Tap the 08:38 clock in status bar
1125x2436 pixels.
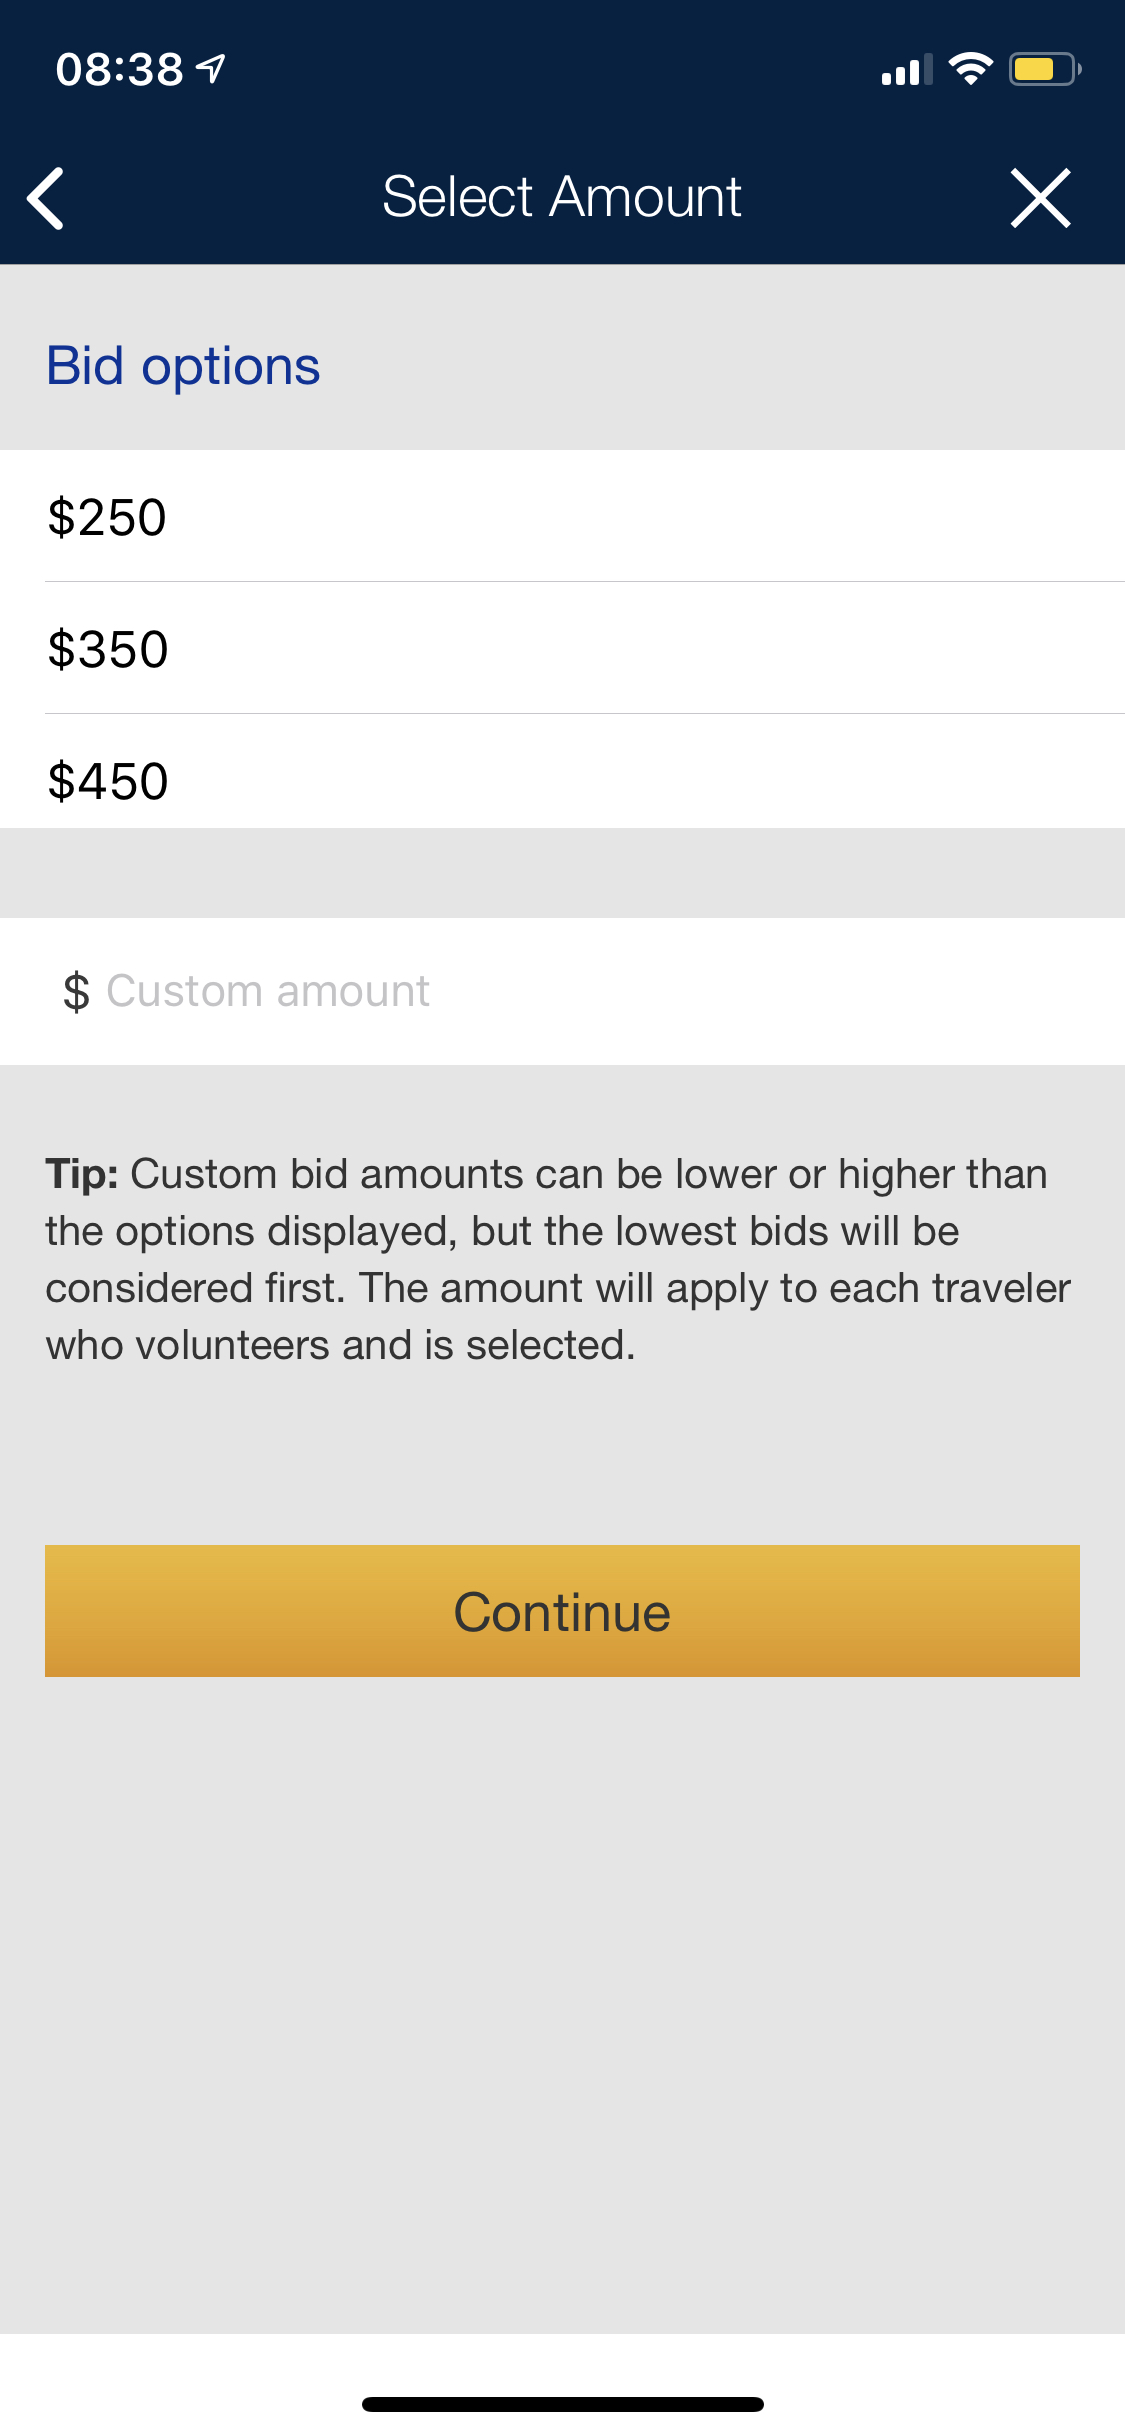click(x=120, y=70)
